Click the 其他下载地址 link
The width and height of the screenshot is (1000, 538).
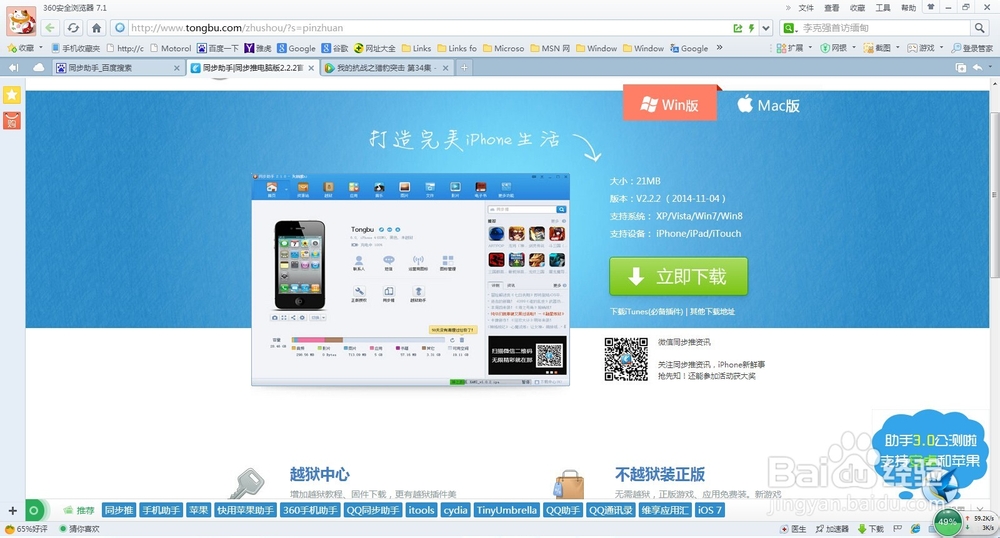pyautogui.click(x=712, y=312)
